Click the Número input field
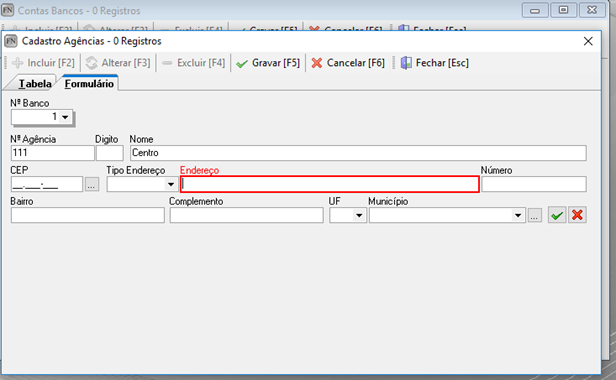Image resolution: width=616 pixels, height=380 pixels. click(534, 184)
